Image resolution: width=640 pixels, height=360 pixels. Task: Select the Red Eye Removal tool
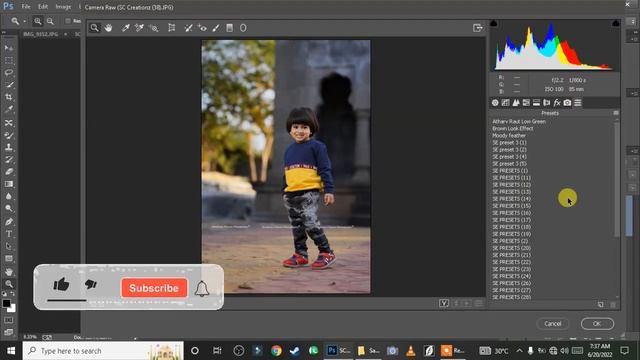(202, 28)
